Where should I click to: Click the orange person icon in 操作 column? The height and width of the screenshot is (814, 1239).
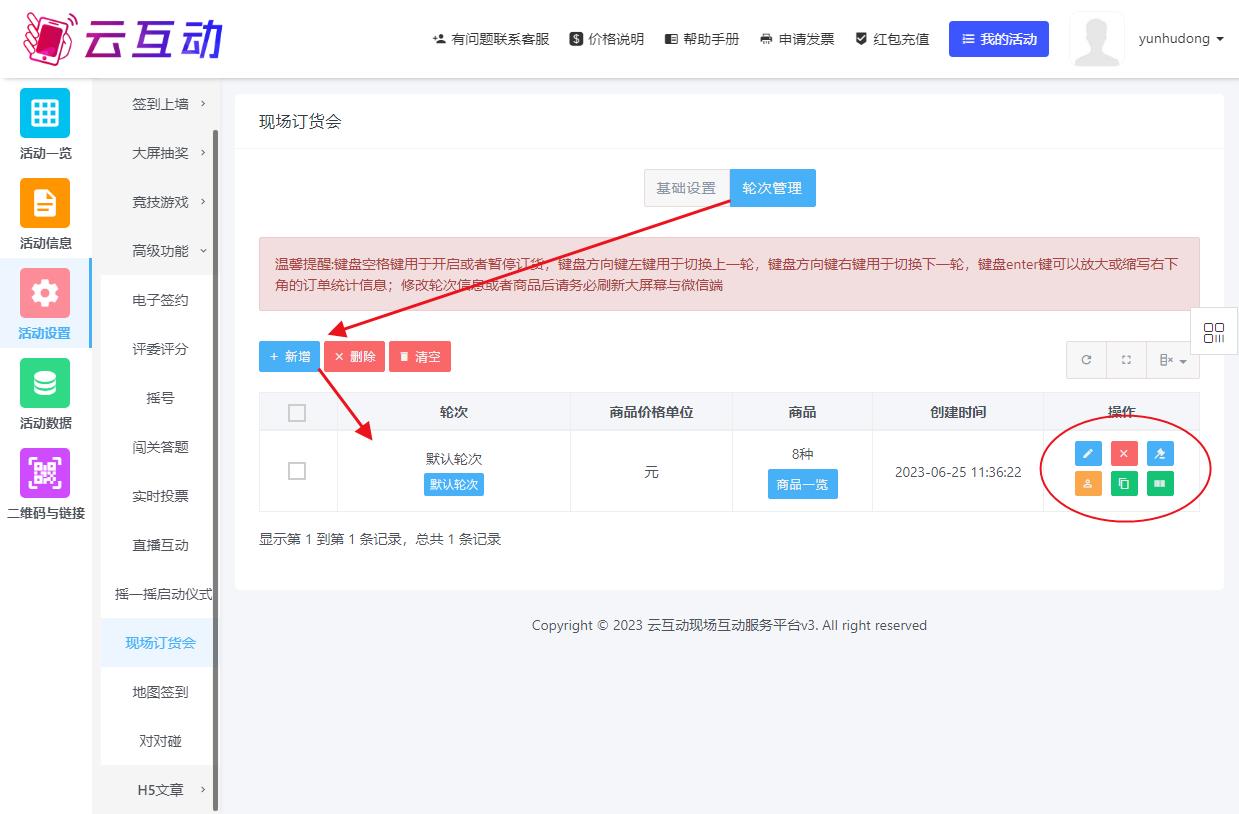[1088, 484]
